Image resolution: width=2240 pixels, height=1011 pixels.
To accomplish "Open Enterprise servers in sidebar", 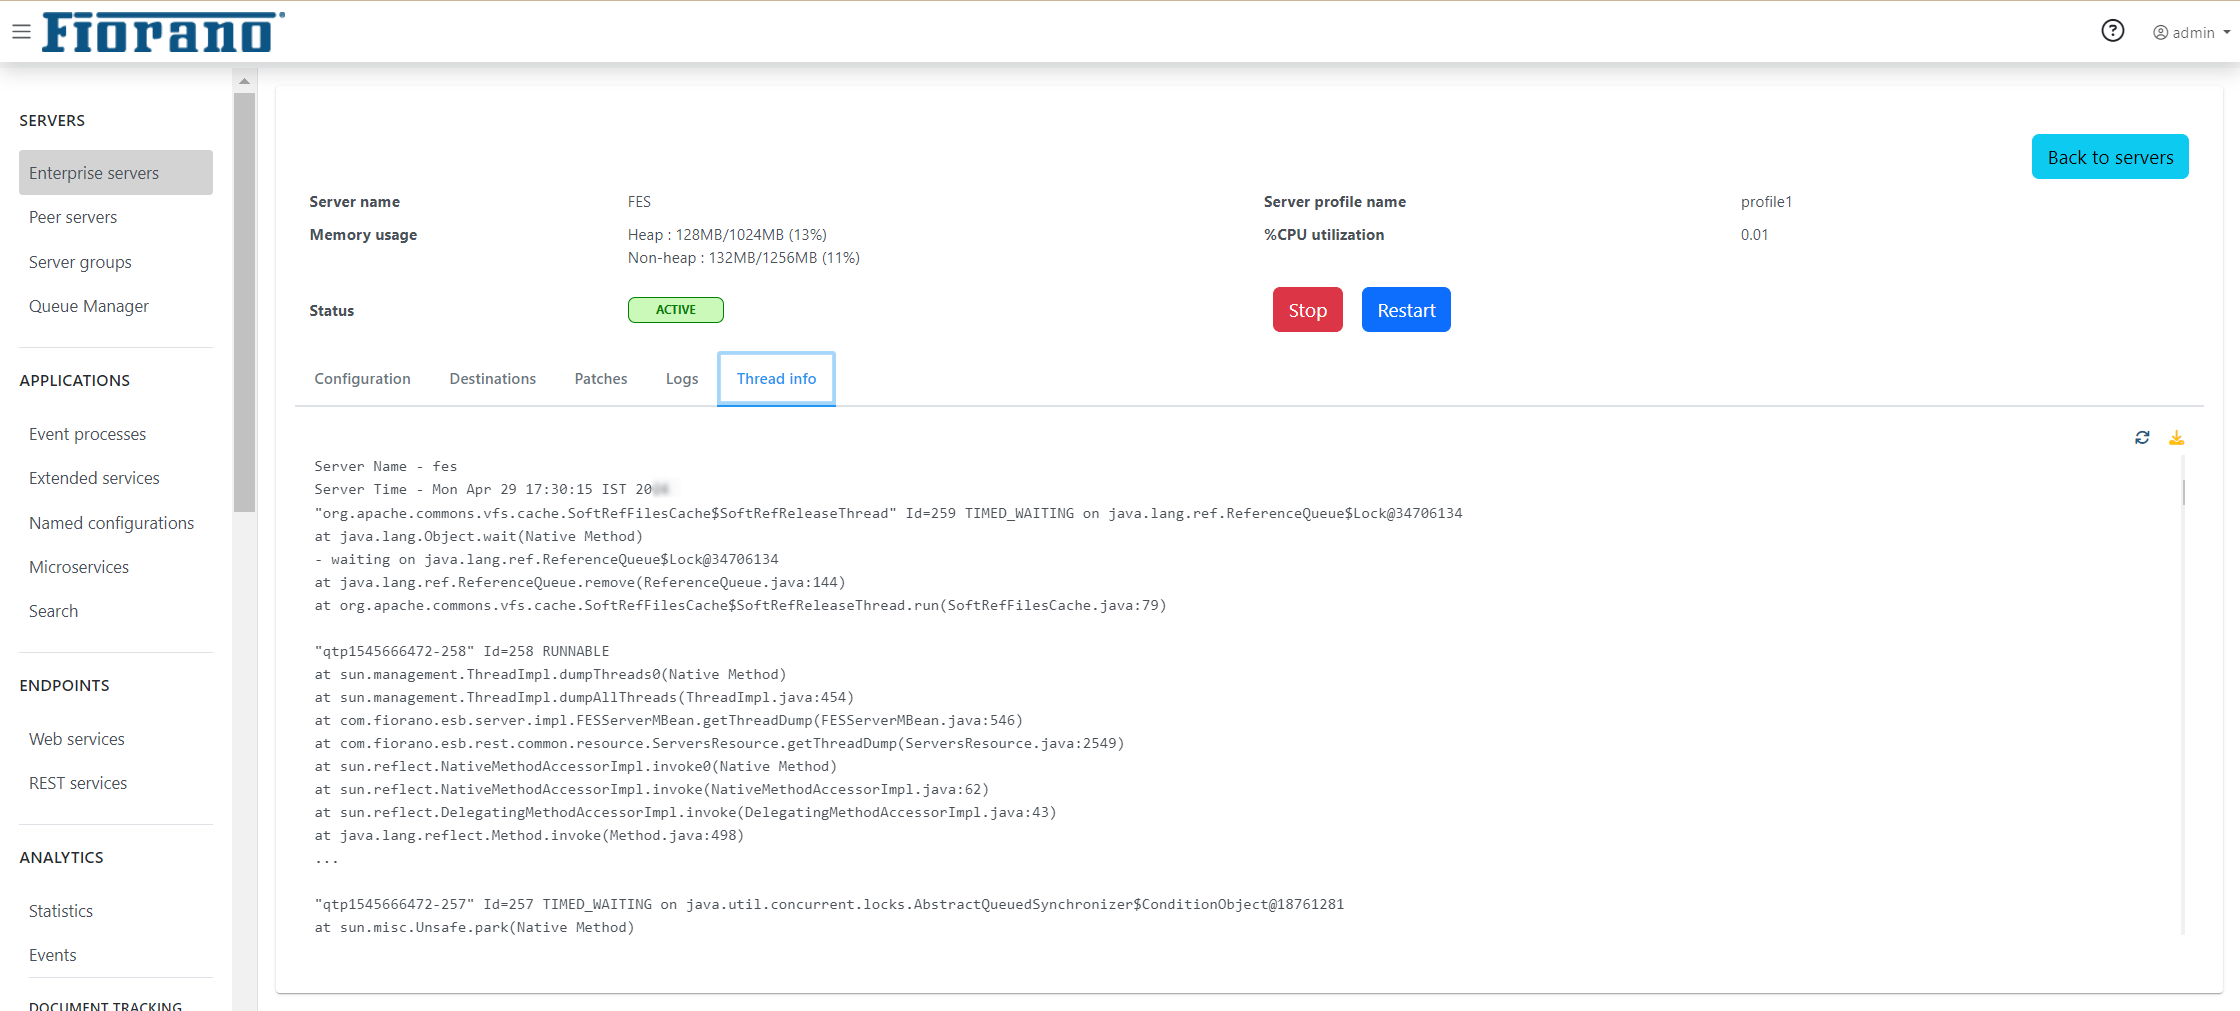I will [116, 173].
